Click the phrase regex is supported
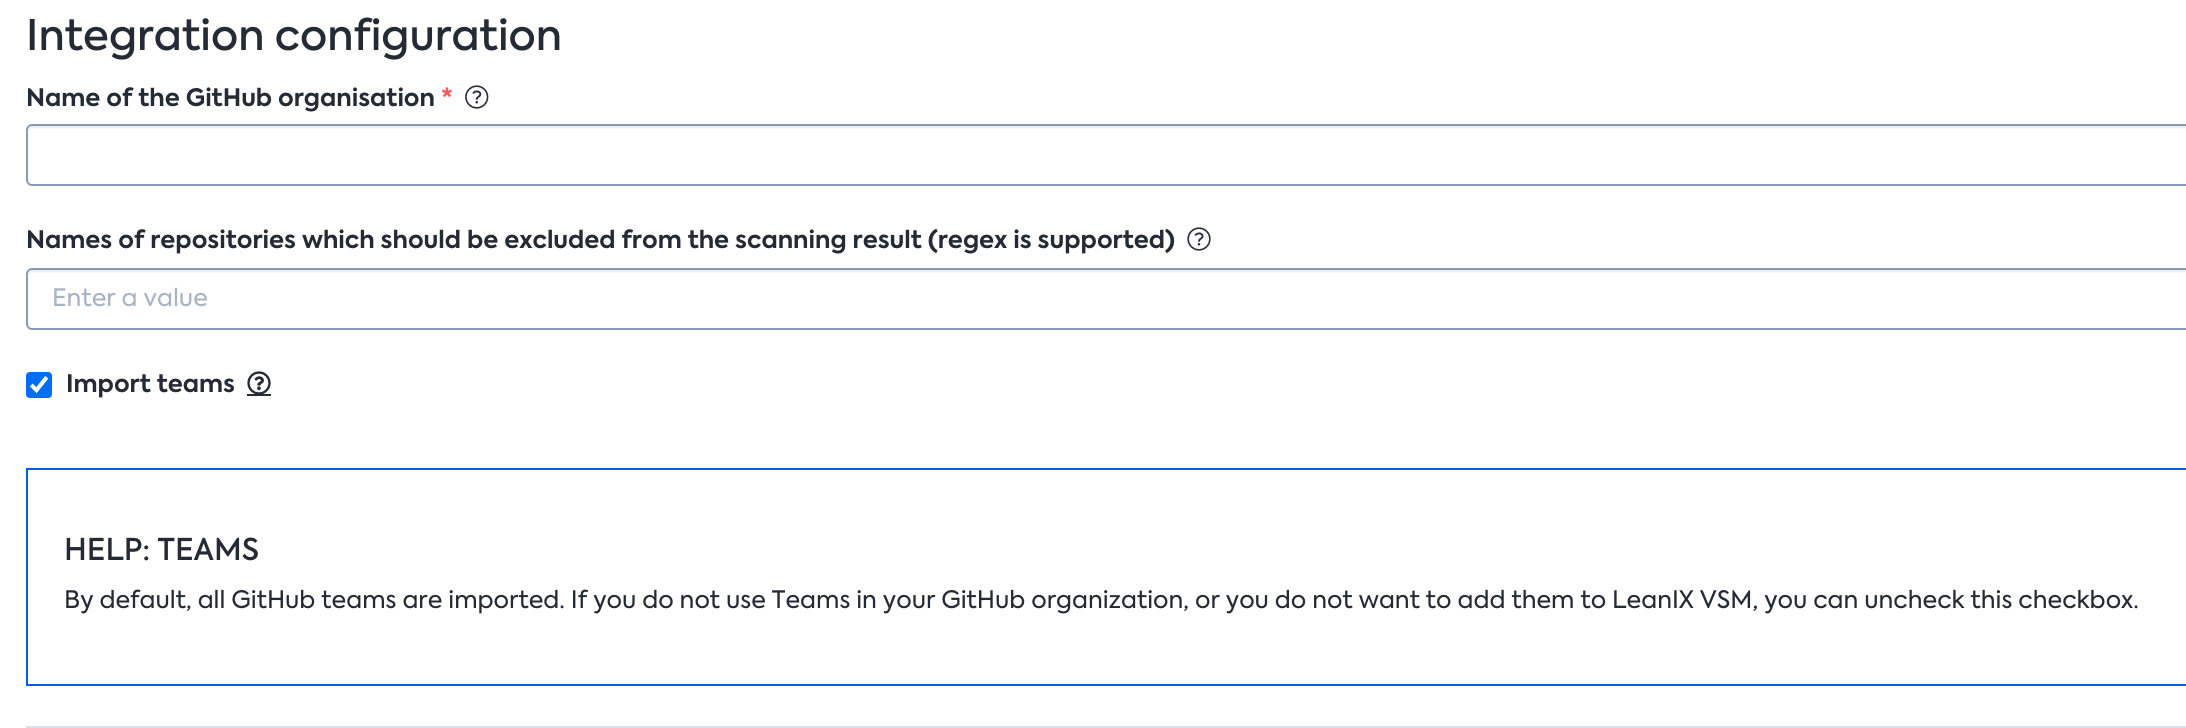Screen dimensions: 2186x728 click(x=1051, y=240)
